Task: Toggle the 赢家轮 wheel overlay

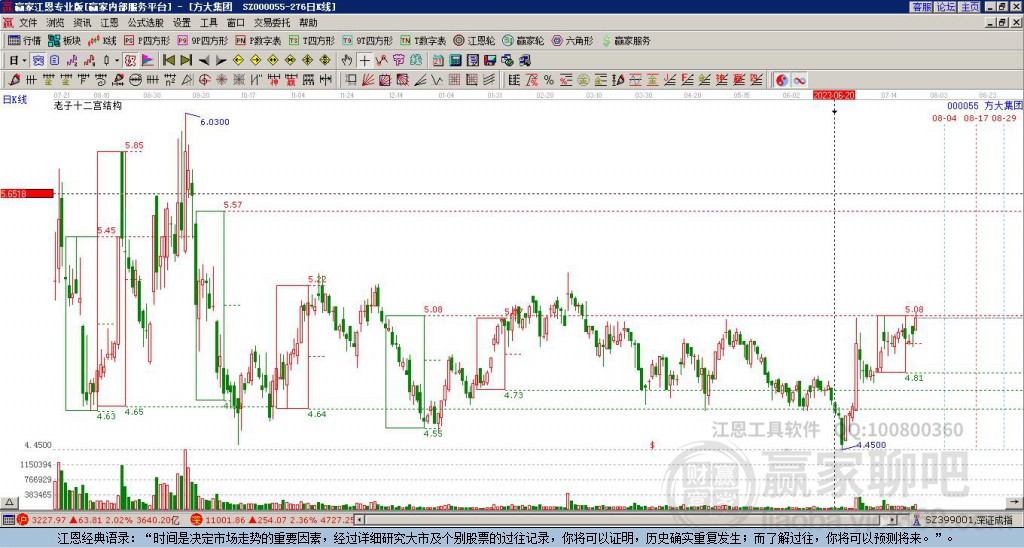Action: pos(523,40)
